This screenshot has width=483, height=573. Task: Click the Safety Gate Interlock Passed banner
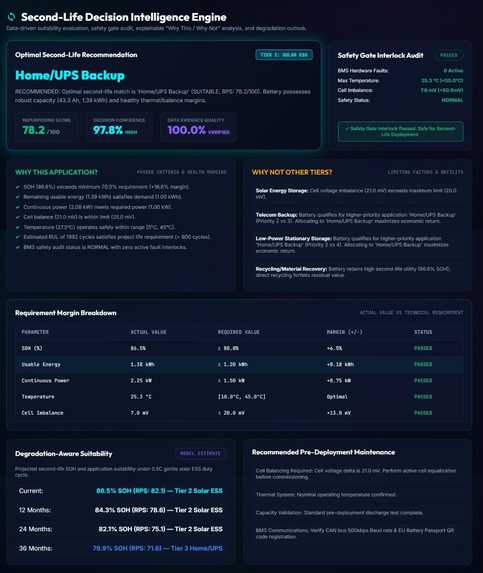pos(400,132)
